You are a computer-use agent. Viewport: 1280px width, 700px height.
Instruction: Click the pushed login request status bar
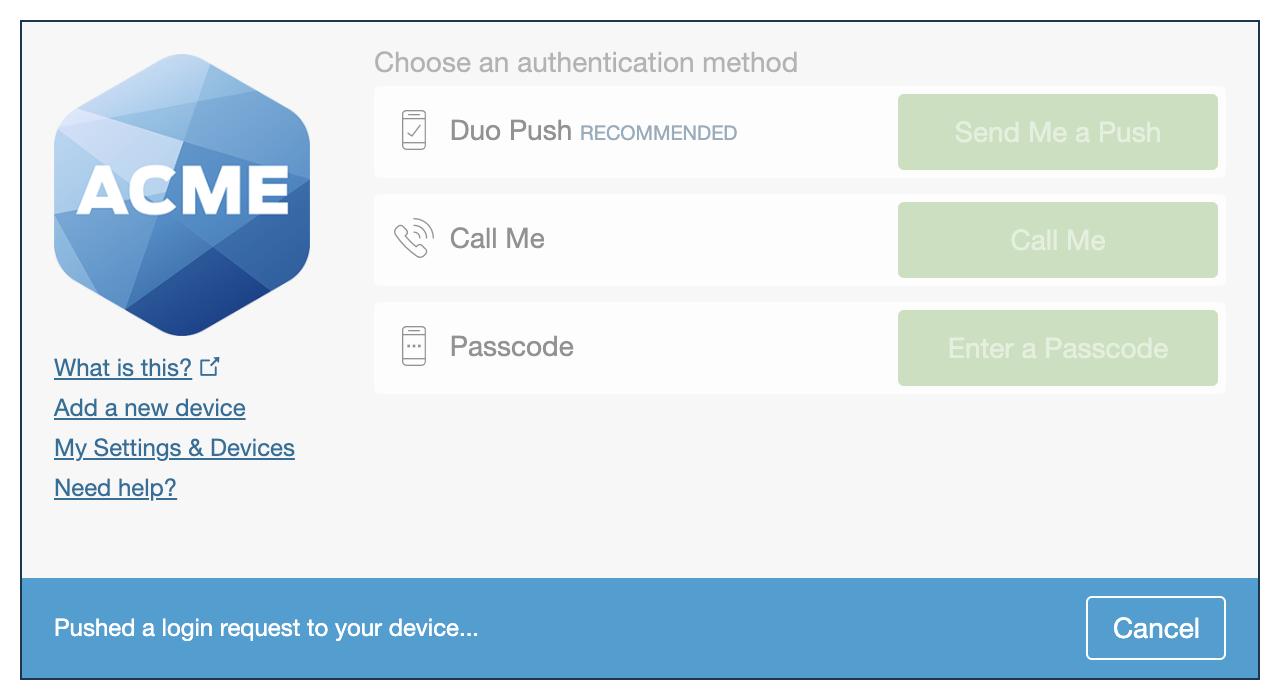pos(267,627)
